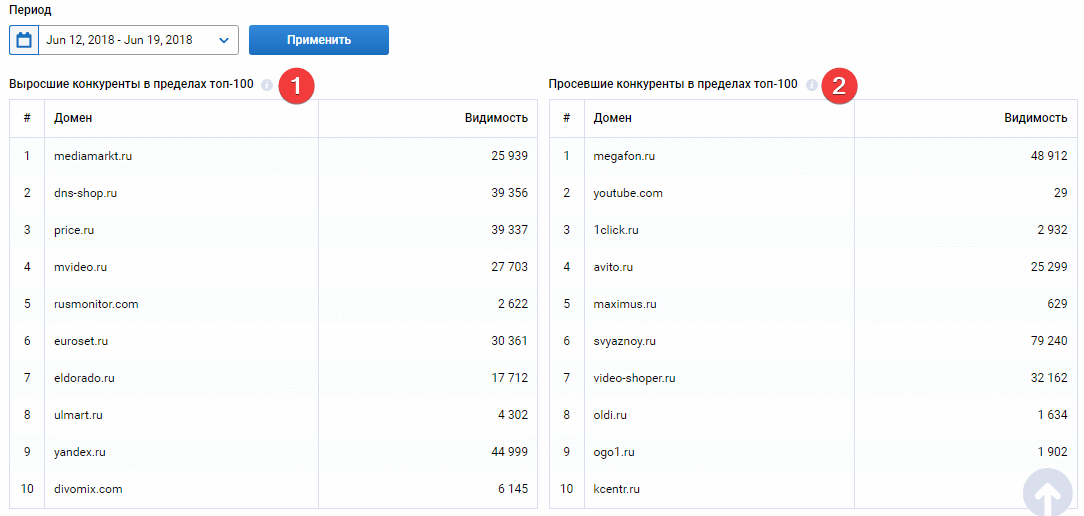This screenshot has width=1084, height=516.
Task: Click the Применить button
Action: 319,40
